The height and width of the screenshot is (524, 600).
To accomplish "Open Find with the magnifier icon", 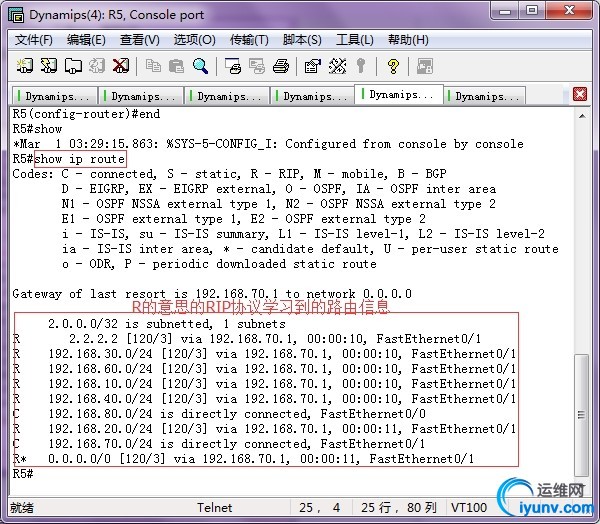I will coord(201,66).
